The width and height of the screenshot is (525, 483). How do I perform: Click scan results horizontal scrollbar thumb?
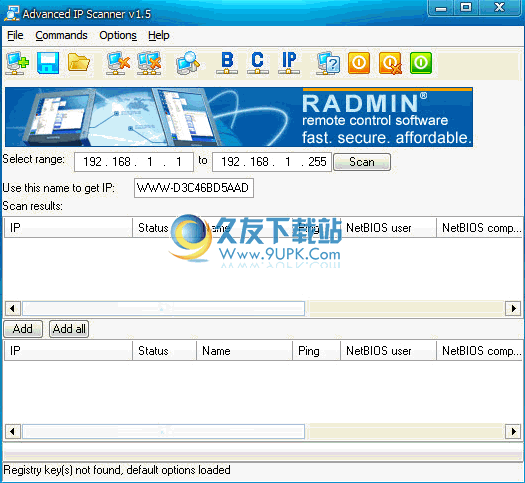coord(163,308)
